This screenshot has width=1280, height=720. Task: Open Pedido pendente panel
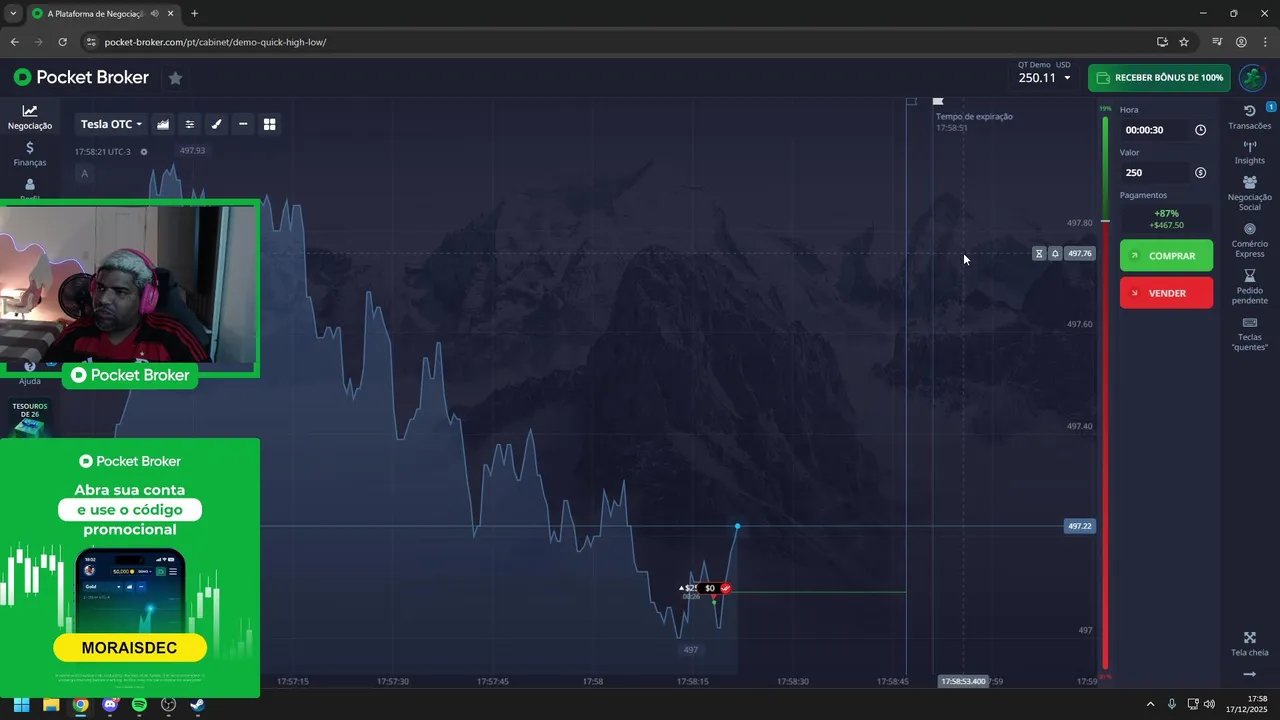tap(1250, 286)
